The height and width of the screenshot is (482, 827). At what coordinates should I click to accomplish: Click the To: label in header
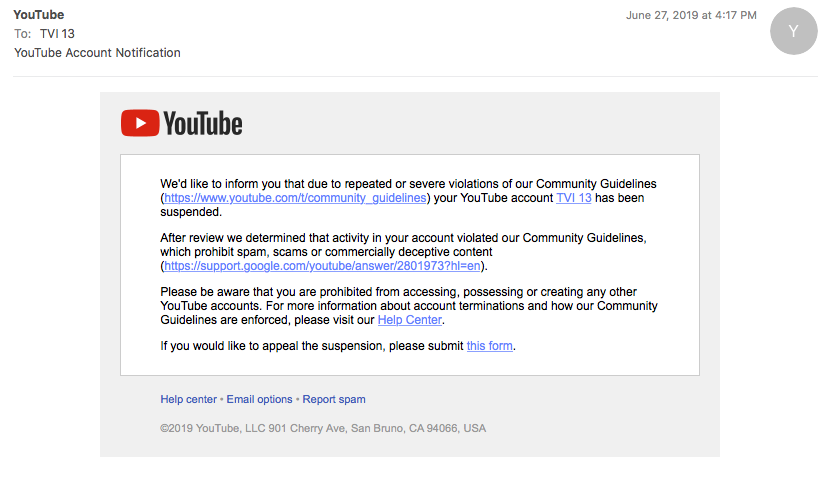pyautogui.click(x=22, y=33)
